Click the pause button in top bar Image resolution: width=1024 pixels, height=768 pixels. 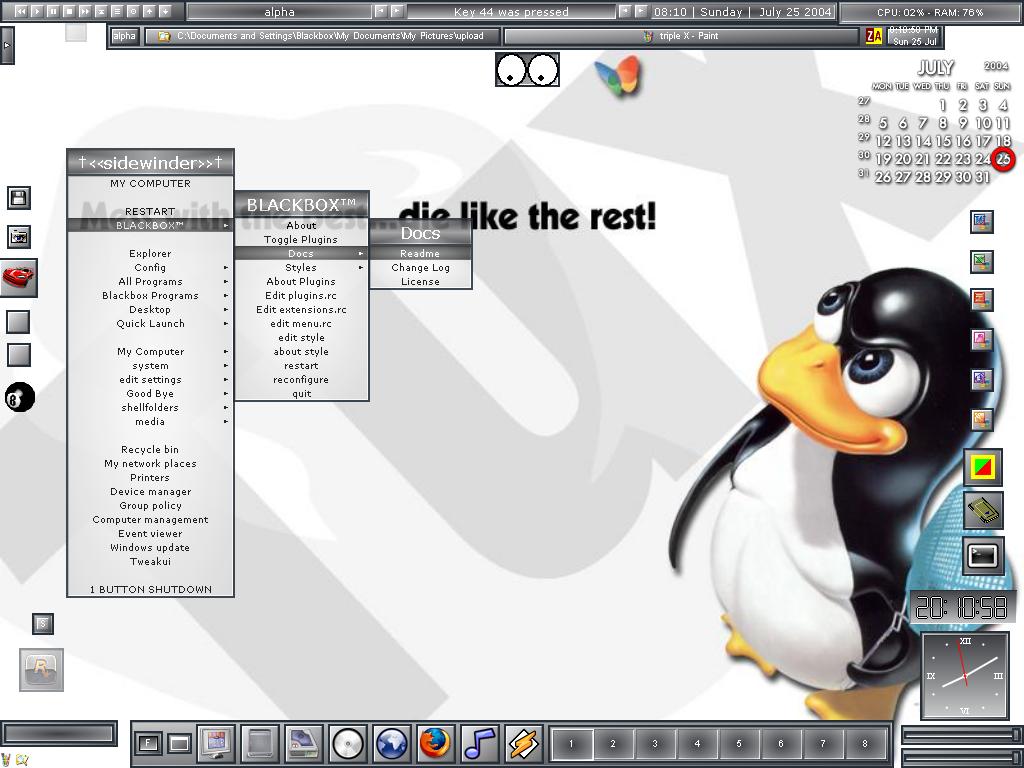pyautogui.click(x=52, y=11)
